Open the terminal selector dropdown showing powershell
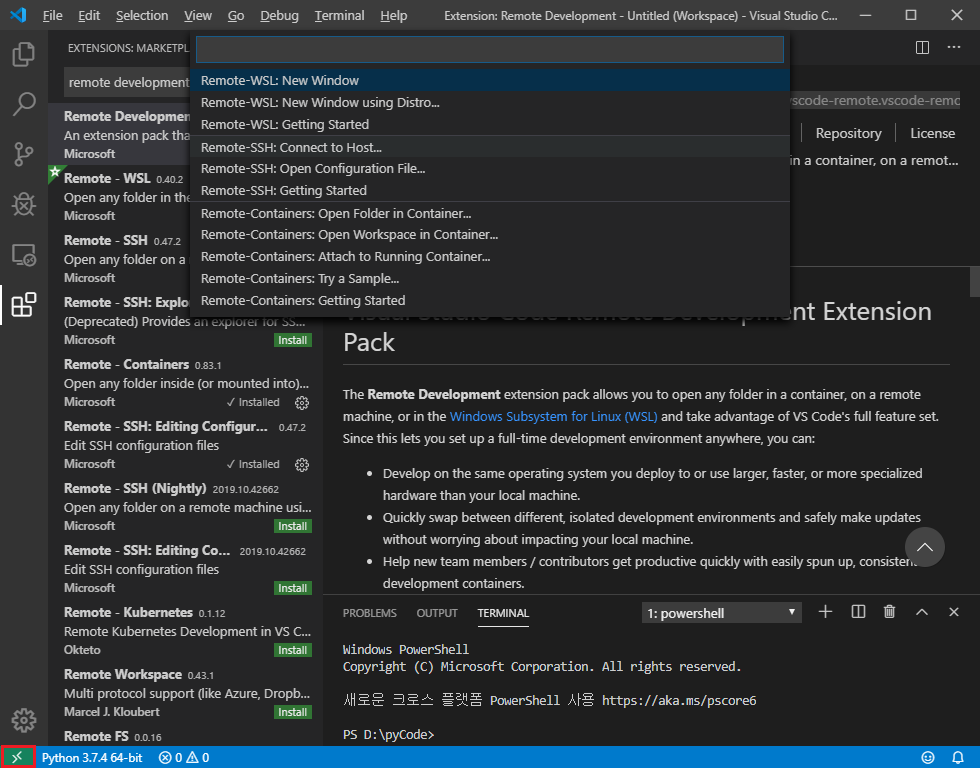The height and width of the screenshot is (768, 980). [x=721, y=613]
